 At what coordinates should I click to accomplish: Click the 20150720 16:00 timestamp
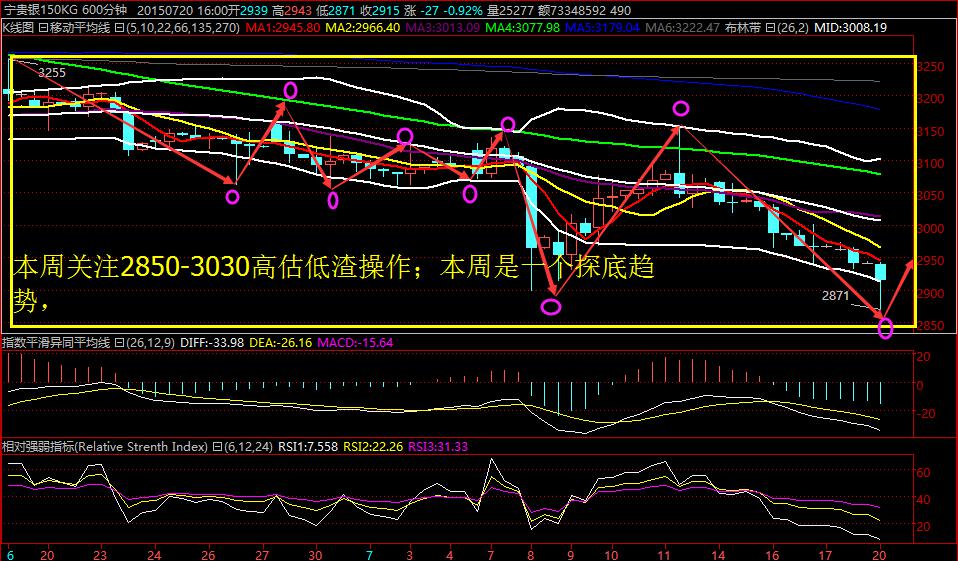(x=181, y=10)
